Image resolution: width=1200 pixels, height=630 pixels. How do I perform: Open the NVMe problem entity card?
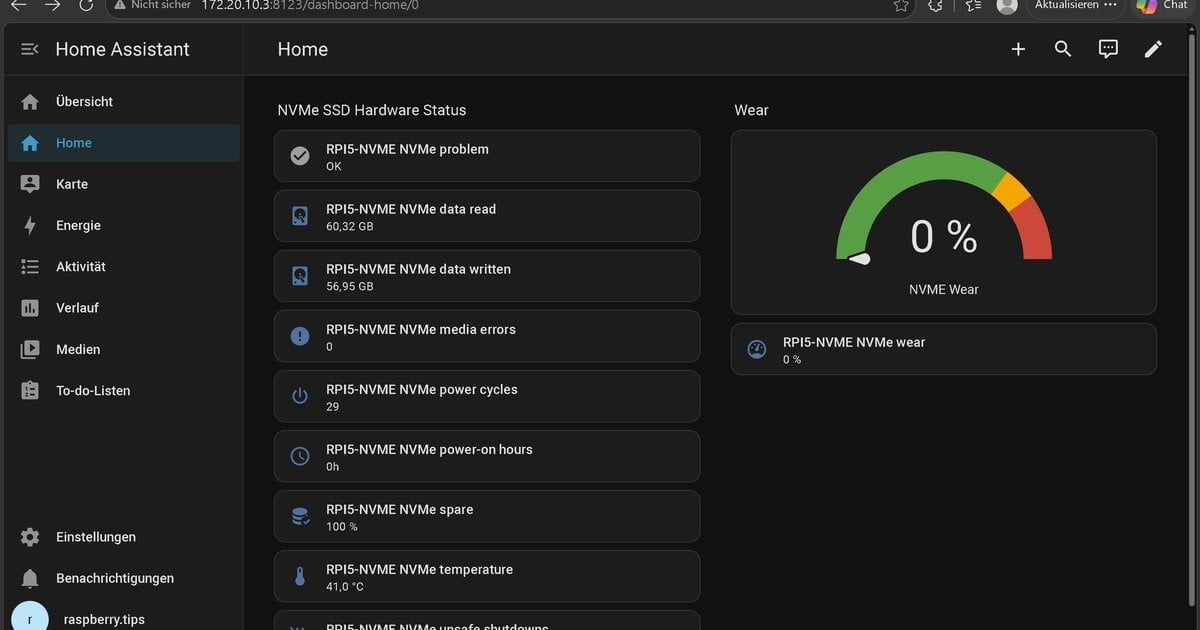coord(487,156)
